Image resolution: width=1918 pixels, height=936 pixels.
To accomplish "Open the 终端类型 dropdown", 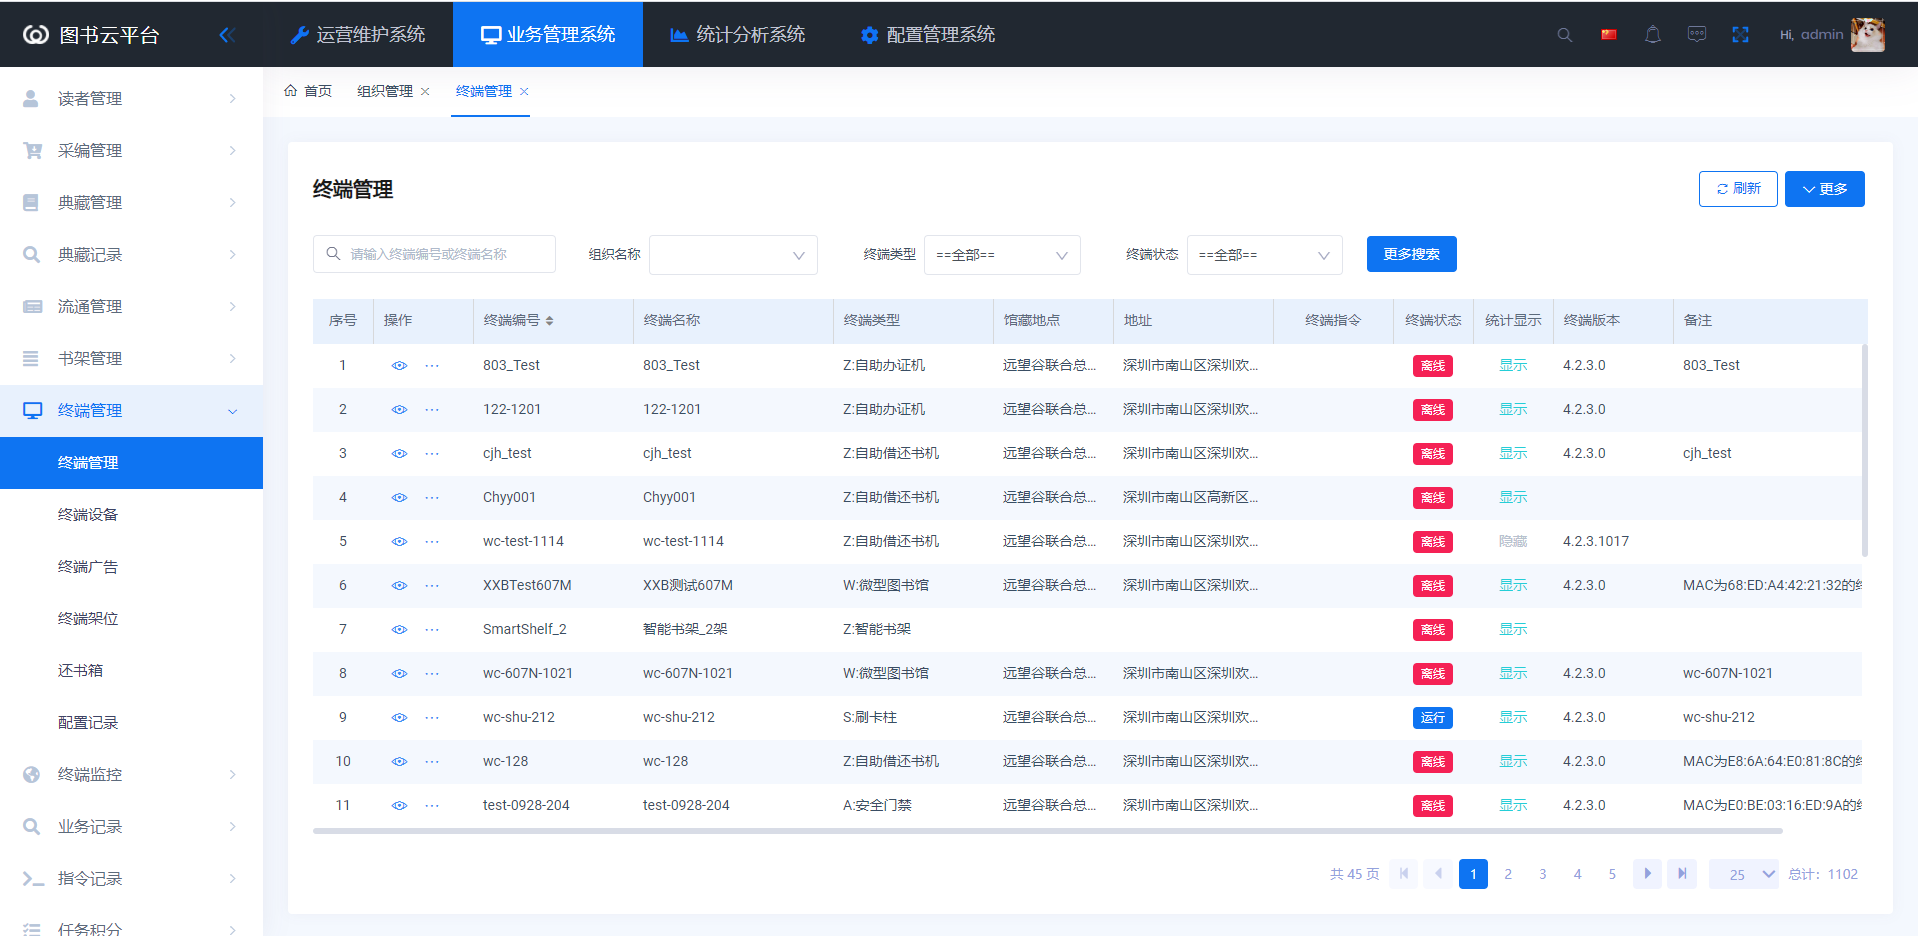I will pyautogui.click(x=1002, y=255).
